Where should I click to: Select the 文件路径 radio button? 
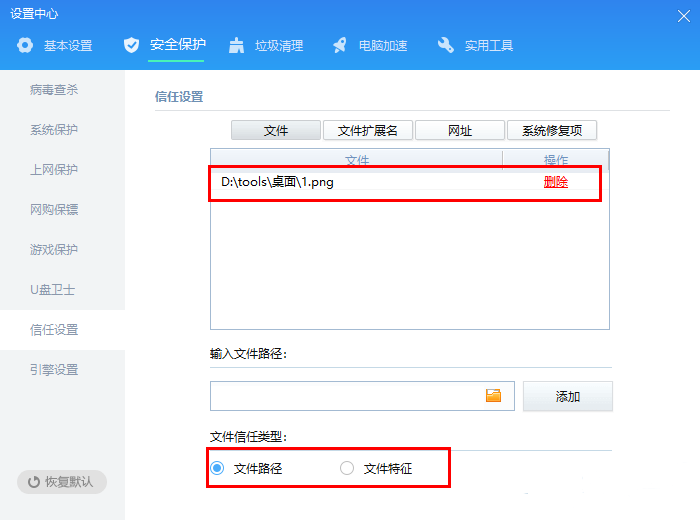(217, 468)
